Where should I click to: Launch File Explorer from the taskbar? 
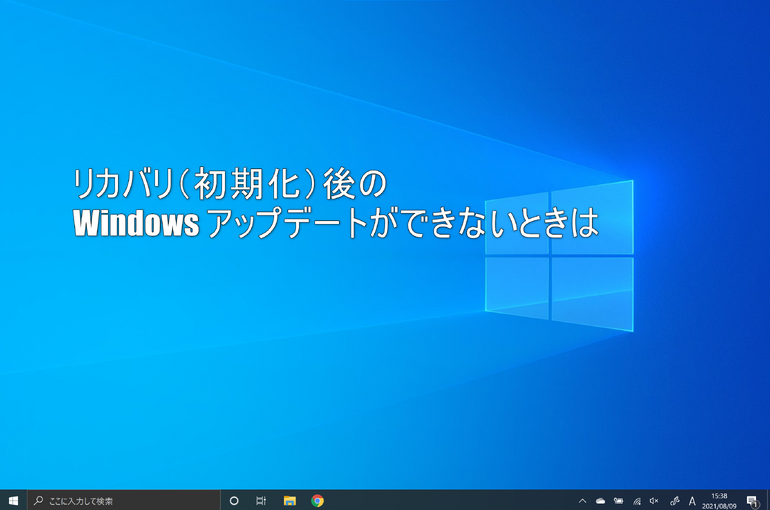pos(290,501)
